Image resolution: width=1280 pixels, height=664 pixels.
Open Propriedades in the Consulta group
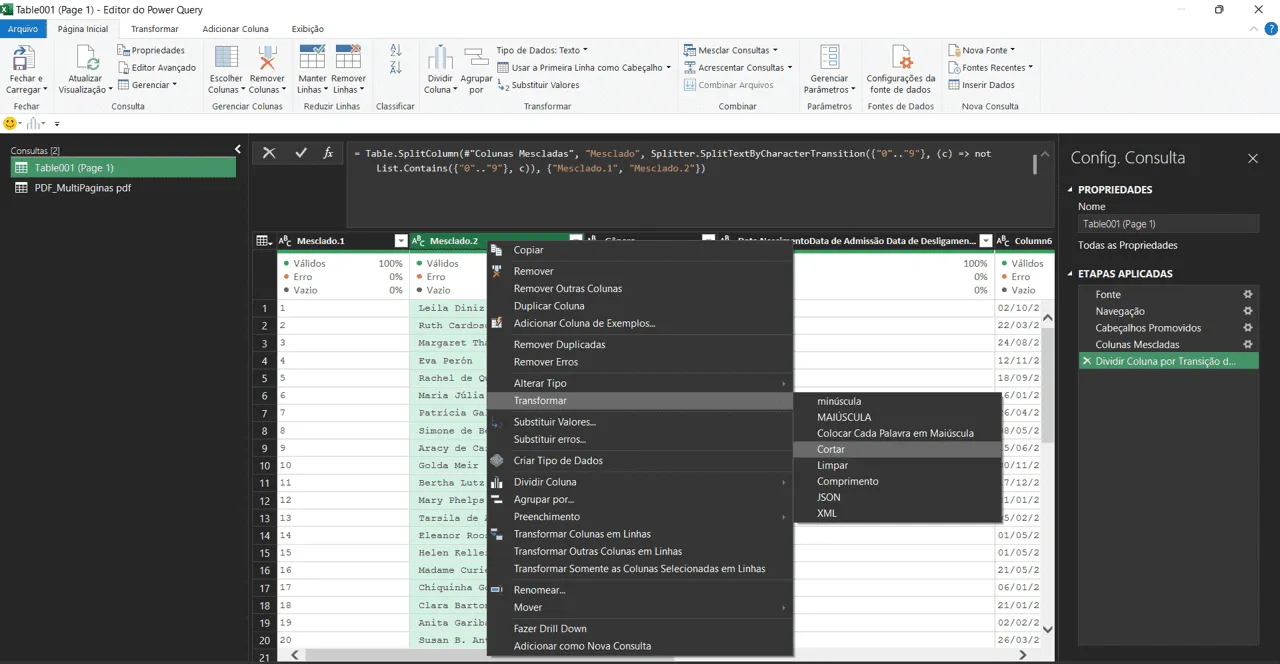coord(151,50)
